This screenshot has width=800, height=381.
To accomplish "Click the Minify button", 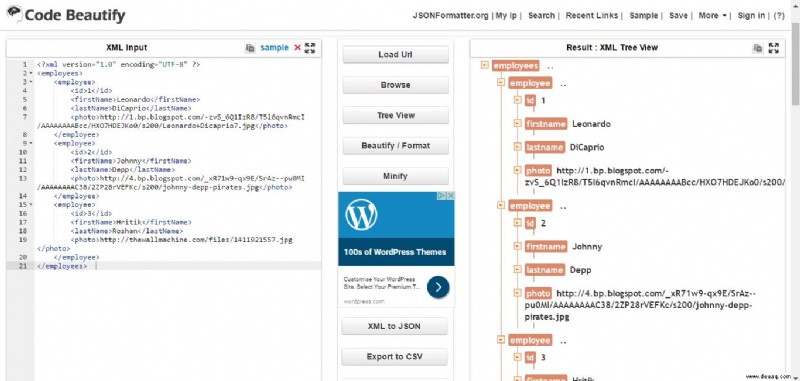I will [x=395, y=176].
